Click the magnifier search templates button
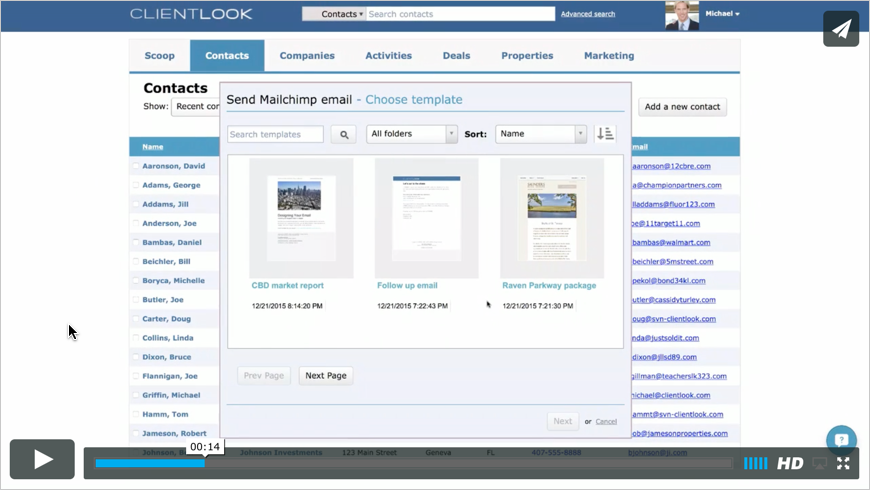This screenshot has width=870, height=490. pos(343,134)
